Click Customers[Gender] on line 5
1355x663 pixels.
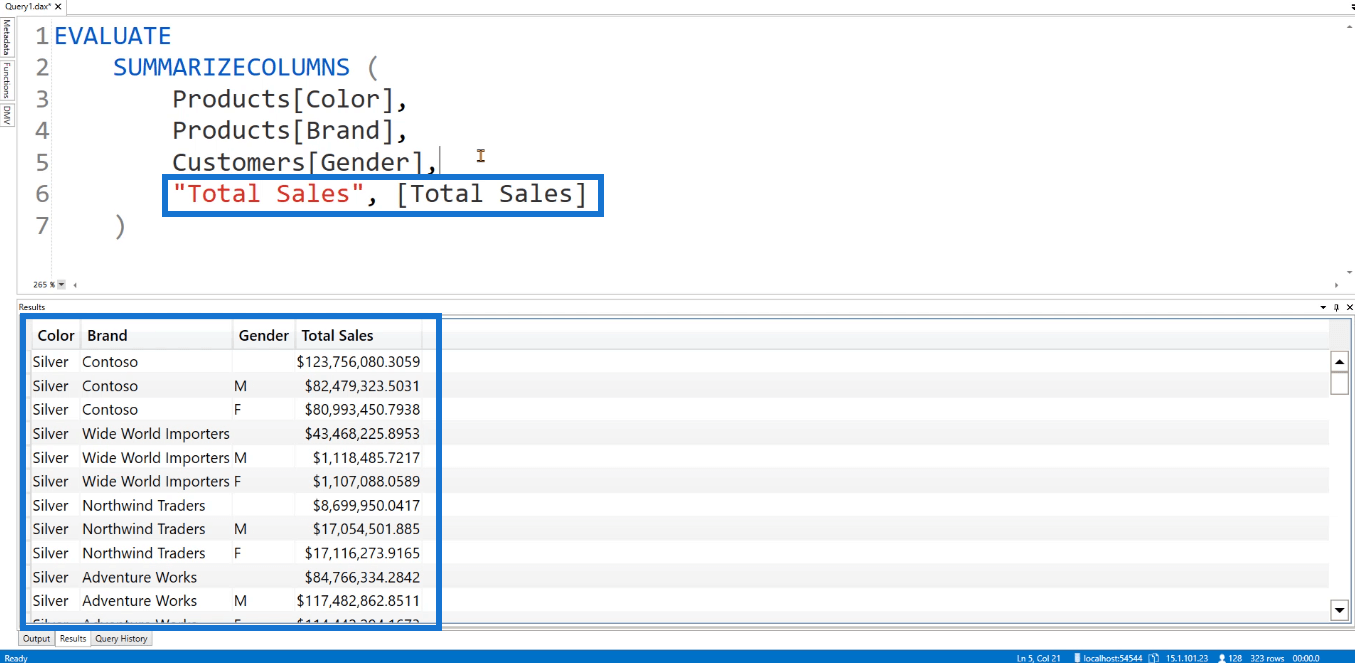pos(298,162)
